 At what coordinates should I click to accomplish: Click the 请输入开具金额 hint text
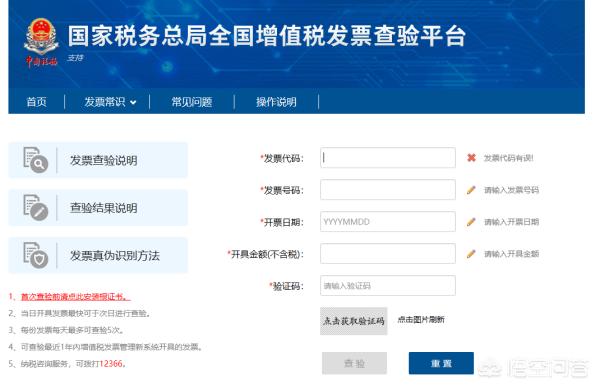point(511,254)
